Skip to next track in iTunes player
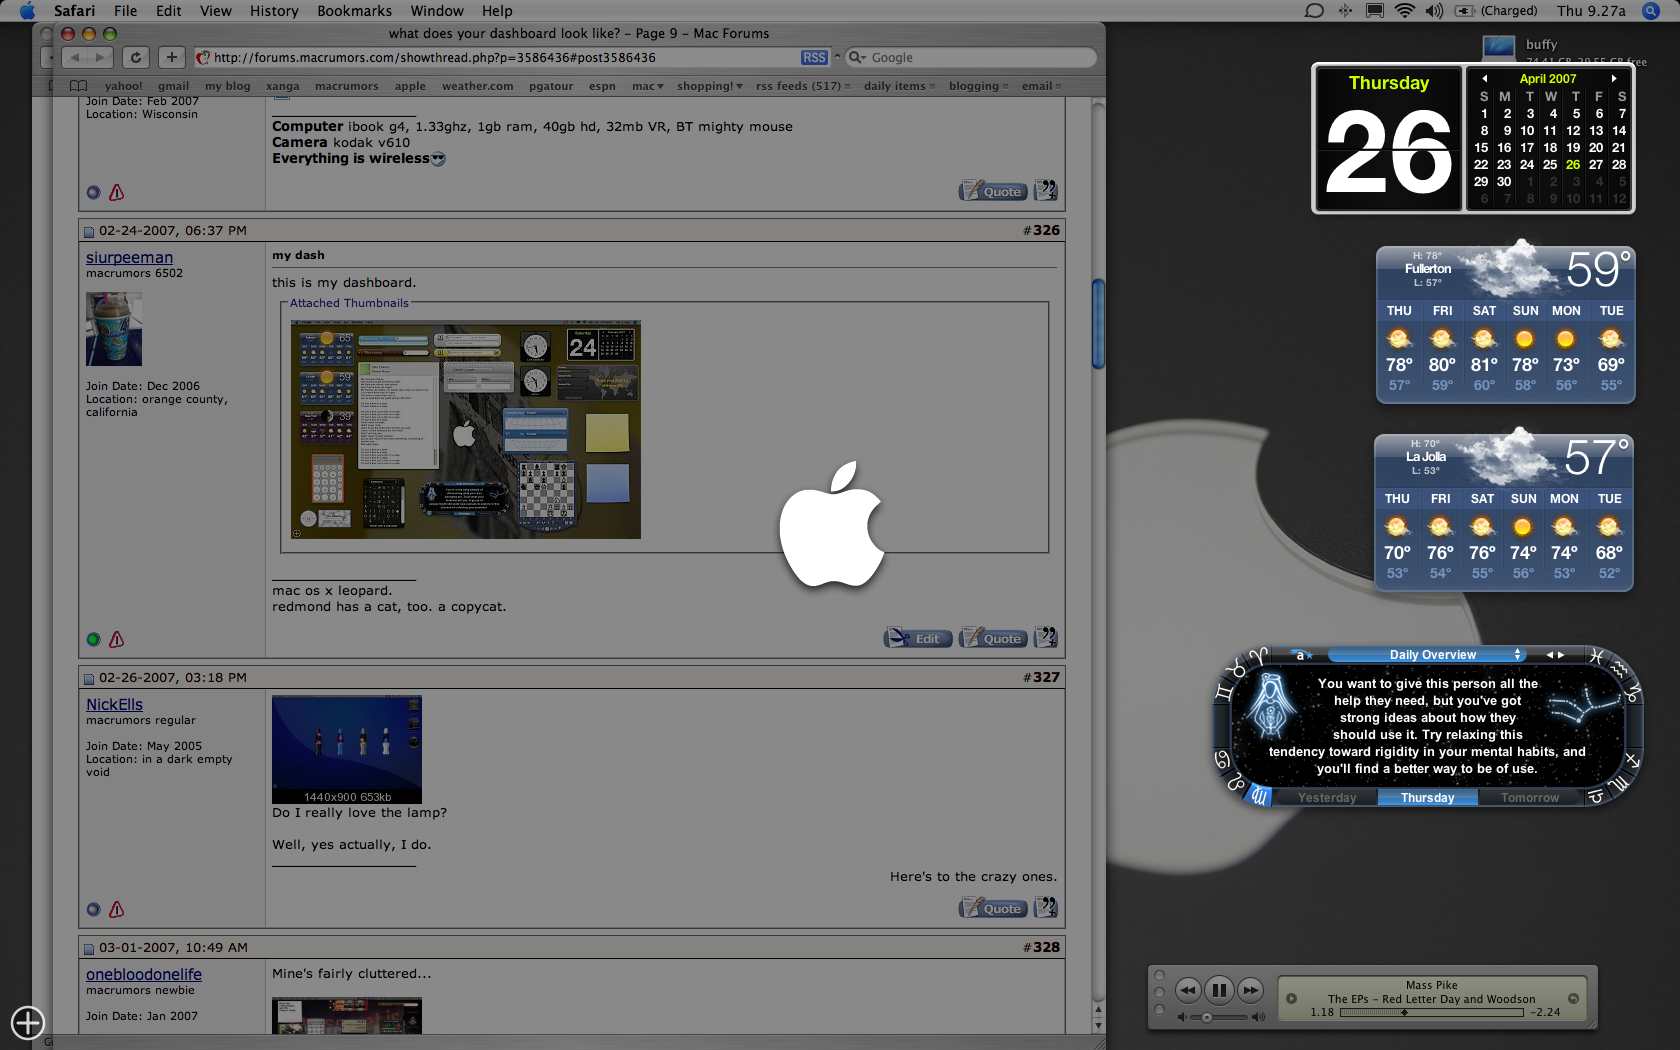1680x1050 pixels. click(1250, 990)
